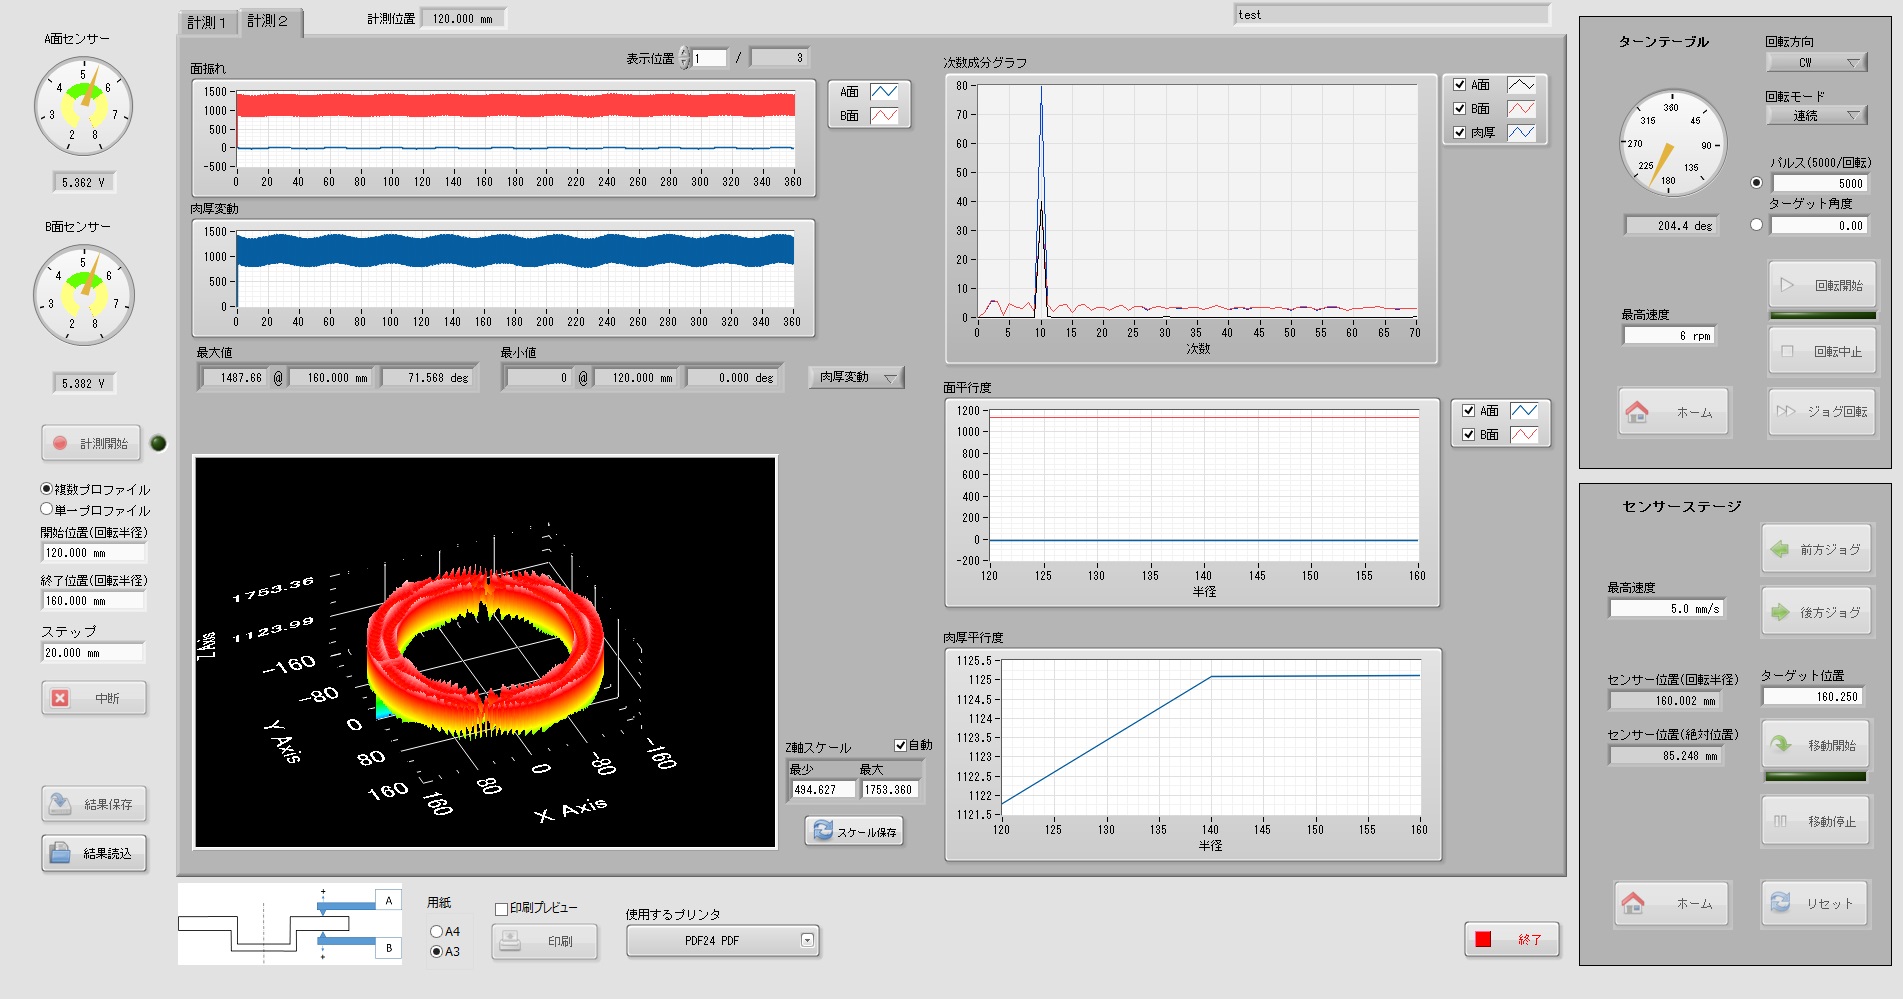Click the ステップ 20.000 mm field
The height and width of the screenshot is (999, 1903).
point(94,652)
